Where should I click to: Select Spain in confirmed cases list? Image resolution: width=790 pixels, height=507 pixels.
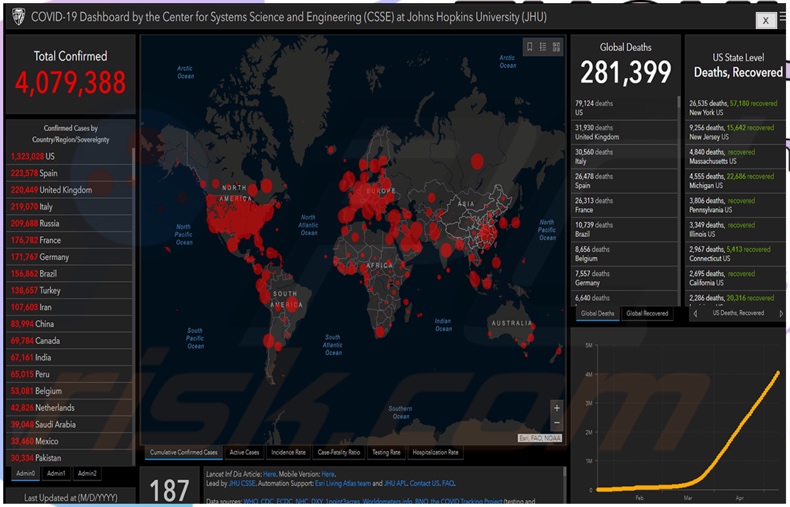tap(70, 173)
